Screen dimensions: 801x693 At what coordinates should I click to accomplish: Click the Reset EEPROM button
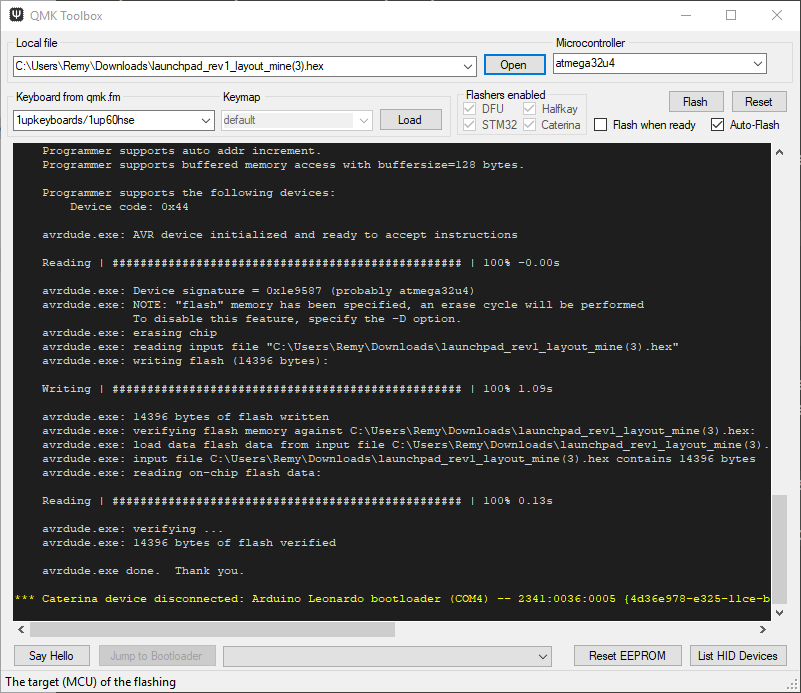coord(627,656)
